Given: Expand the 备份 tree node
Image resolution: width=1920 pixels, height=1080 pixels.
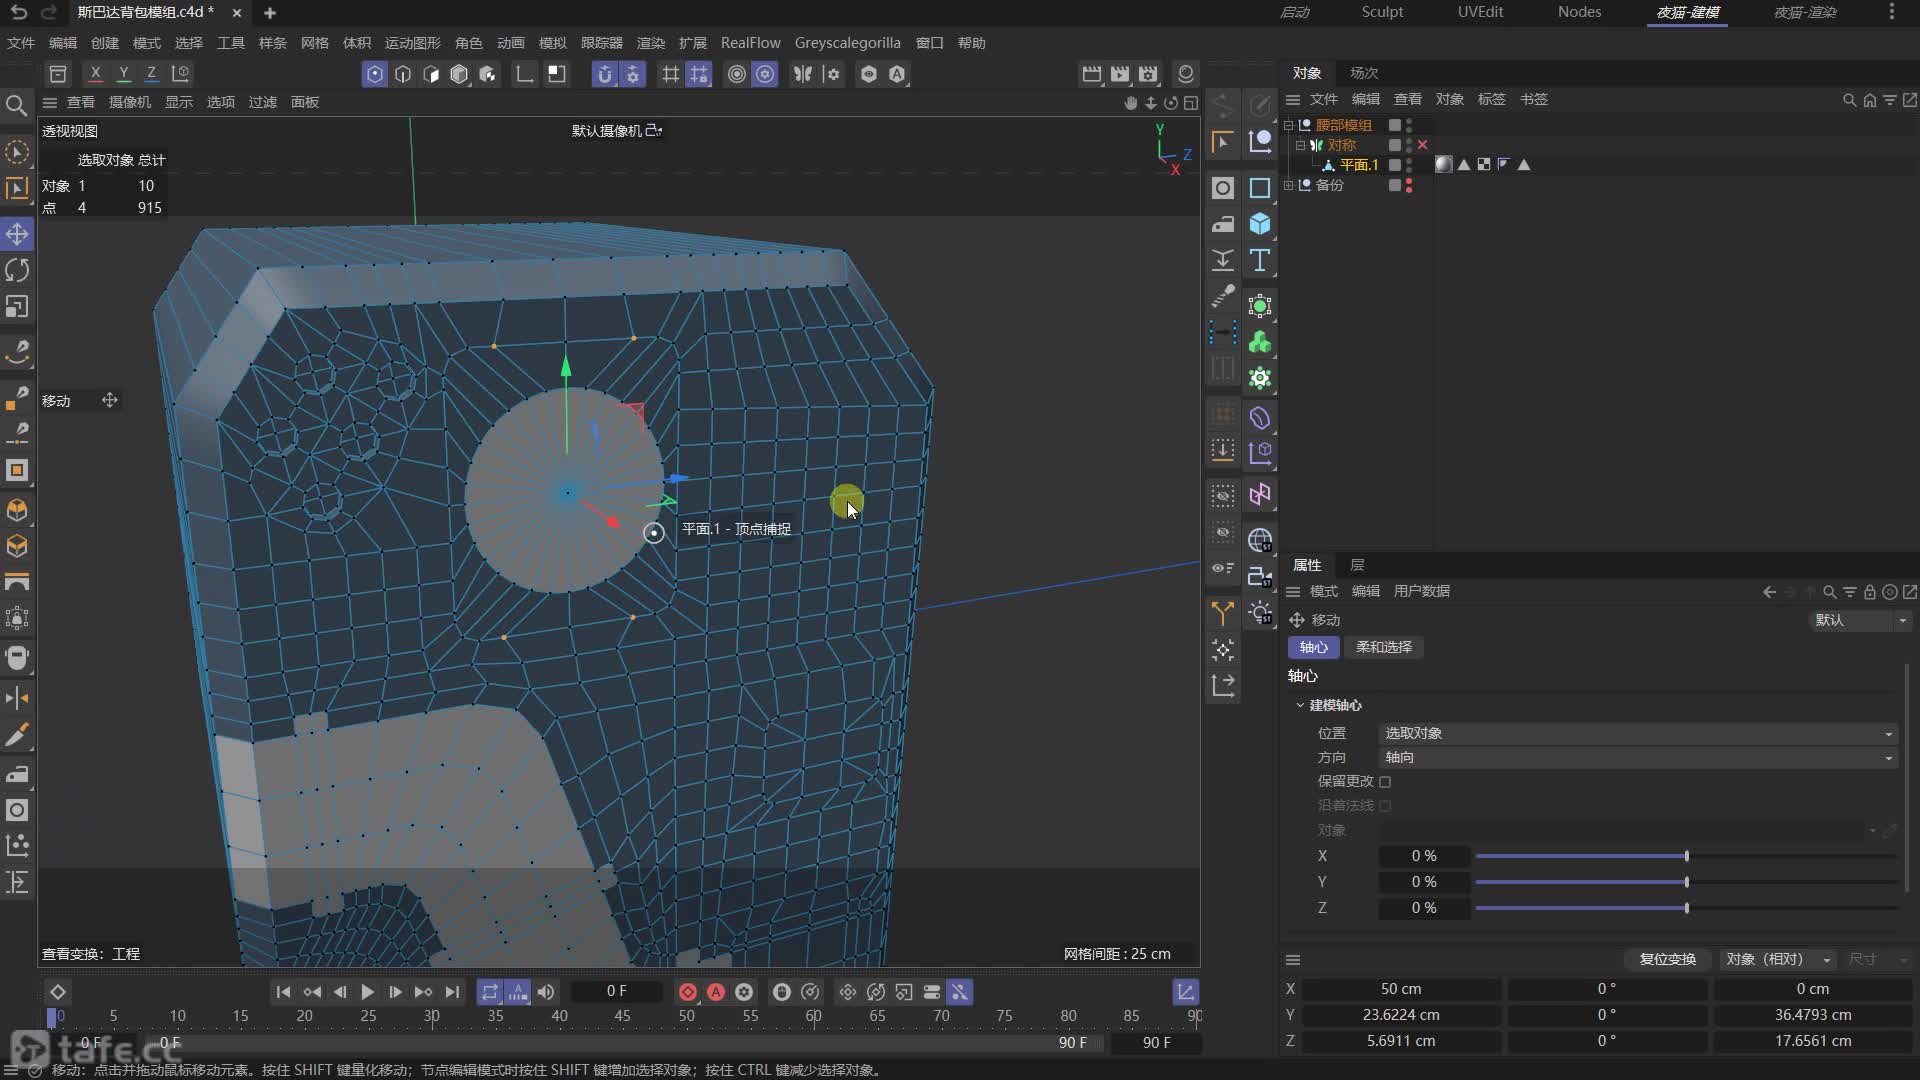Looking at the screenshot, I should [x=1289, y=185].
